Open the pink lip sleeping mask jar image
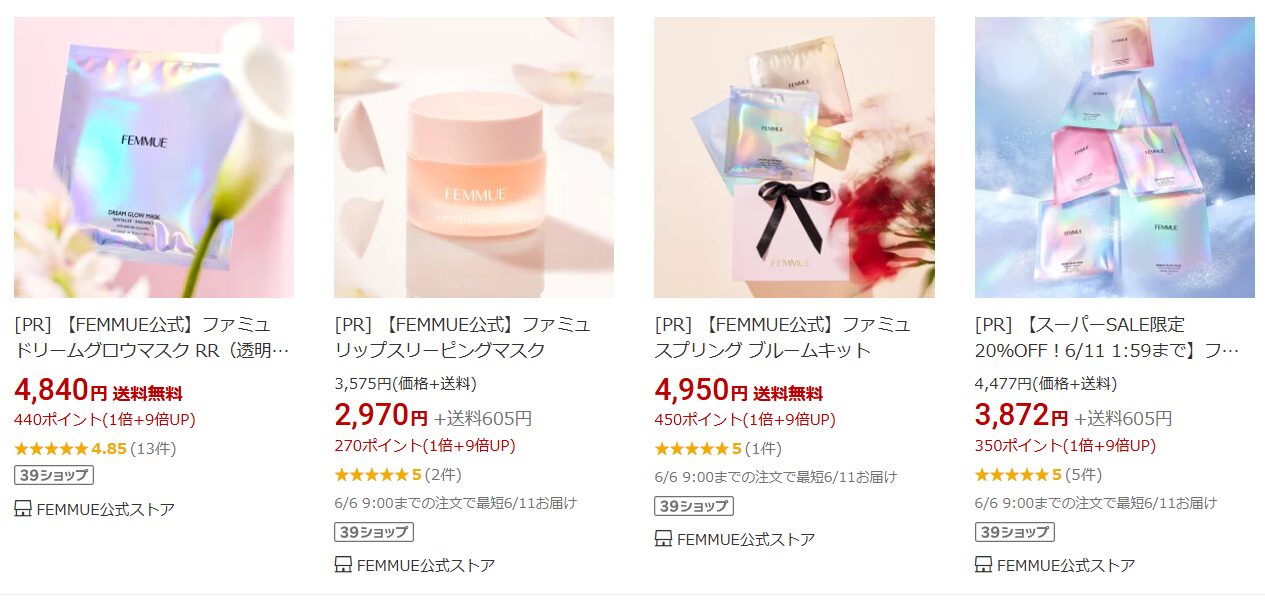The height and width of the screenshot is (602, 1265). point(474,157)
